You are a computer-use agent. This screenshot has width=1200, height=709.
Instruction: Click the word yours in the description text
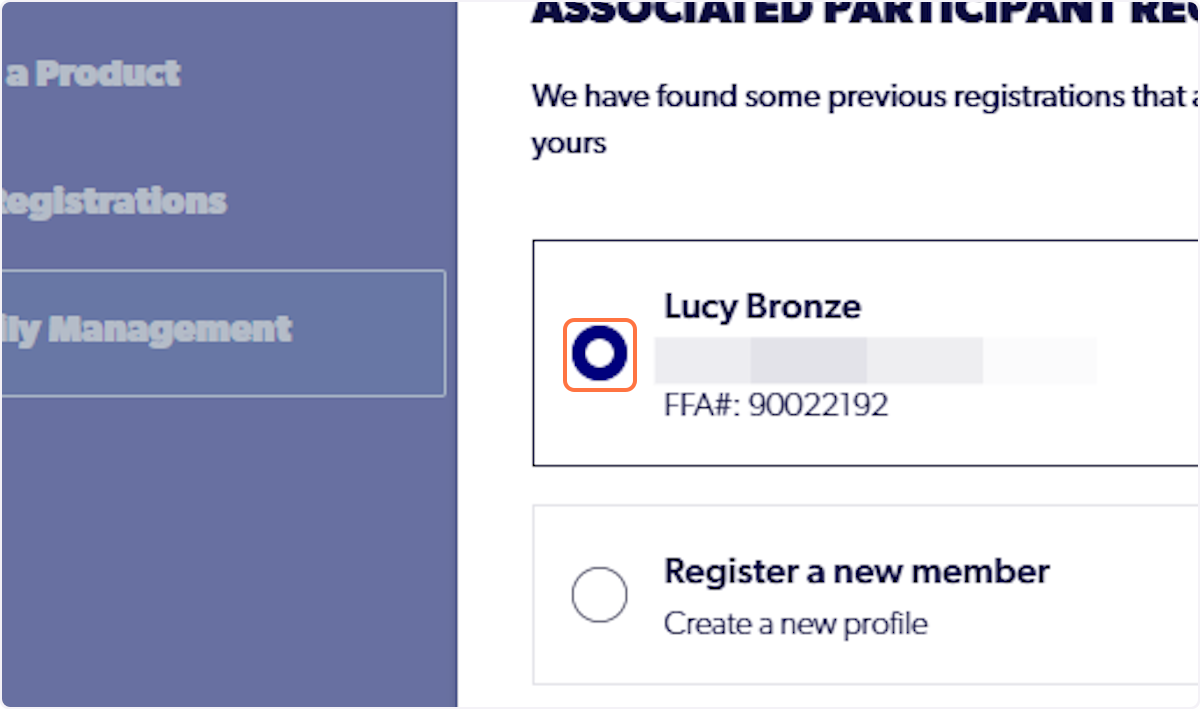[567, 143]
